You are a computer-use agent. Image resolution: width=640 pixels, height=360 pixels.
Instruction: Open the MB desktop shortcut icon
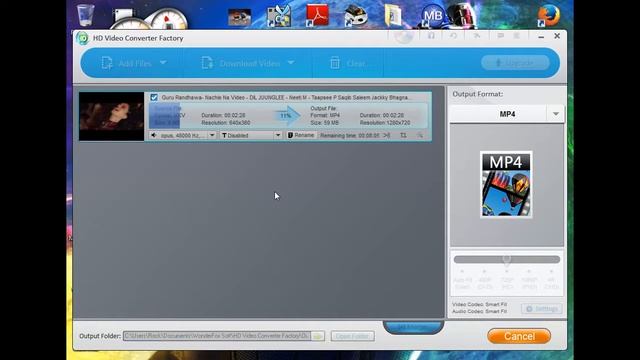pyautogui.click(x=432, y=16)
